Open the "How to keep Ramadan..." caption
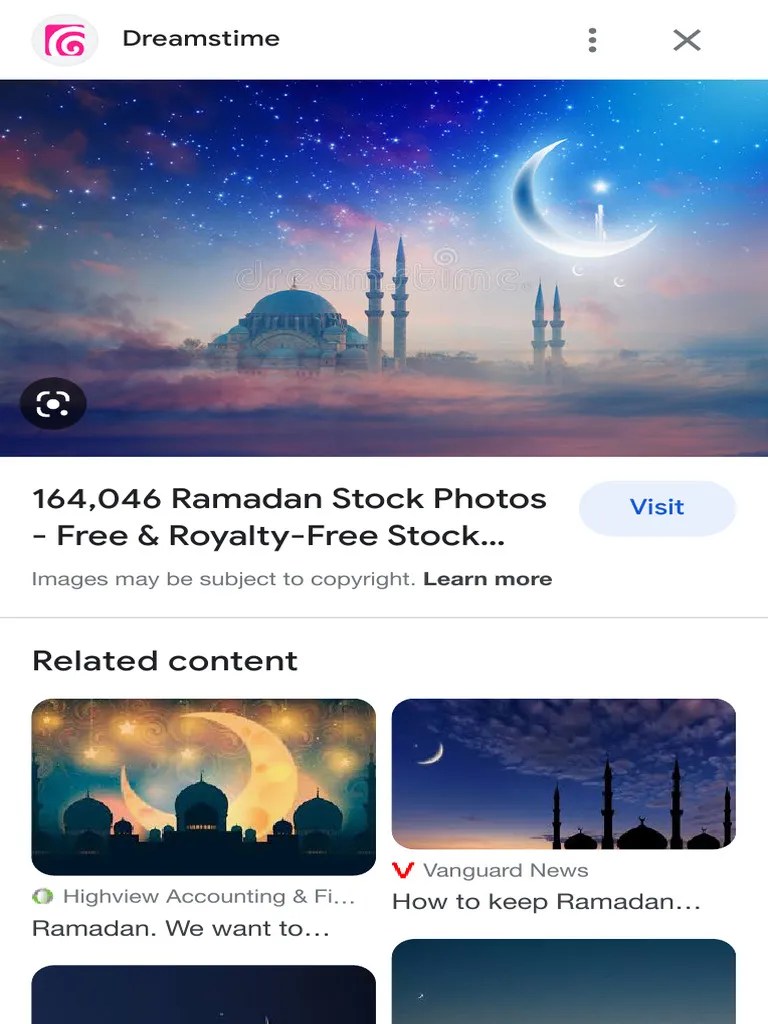Viewport: 768px width, 1024px height. pyautogui.click(x=546, y=902)
